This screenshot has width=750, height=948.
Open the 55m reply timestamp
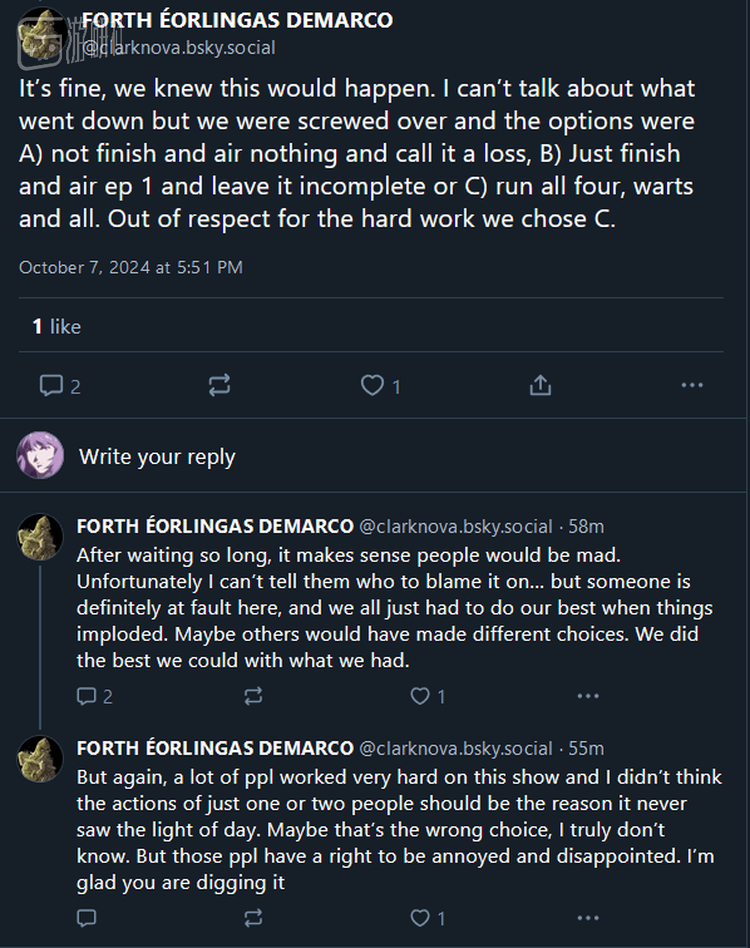coord(586,748)
